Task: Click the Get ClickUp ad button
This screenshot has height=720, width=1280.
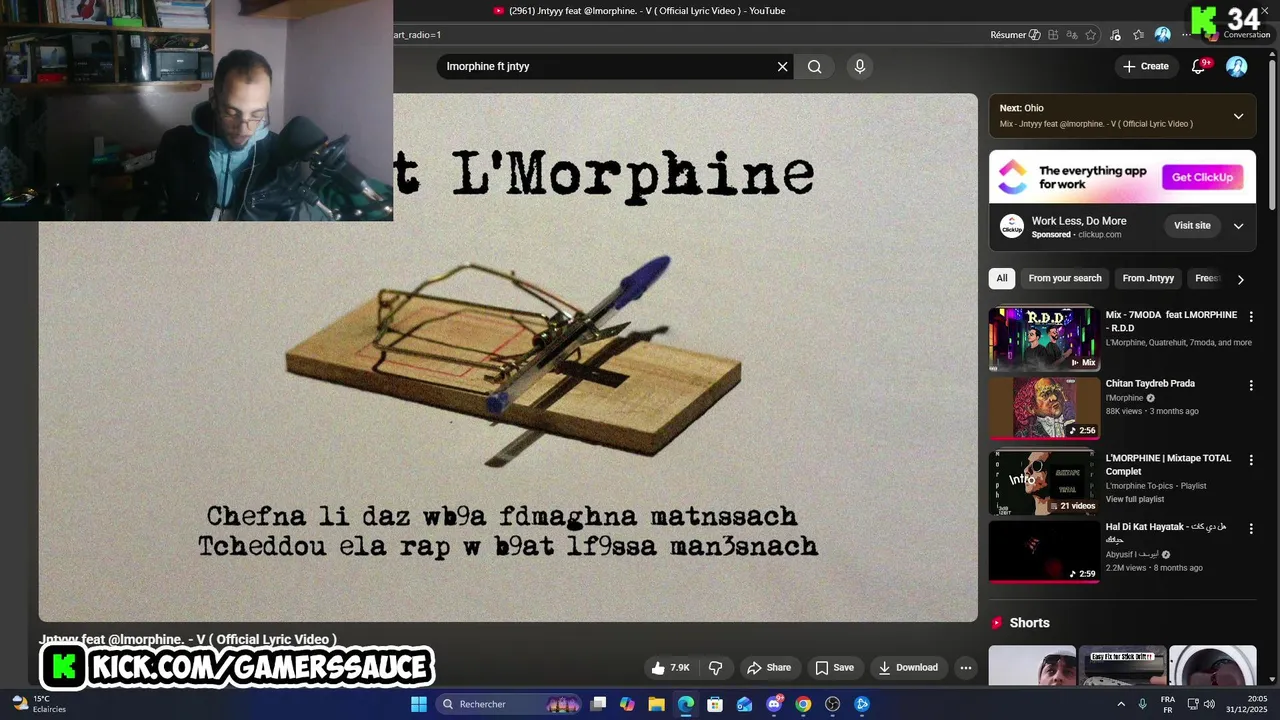Action: pyautogui.click(x=1202, y=177)
